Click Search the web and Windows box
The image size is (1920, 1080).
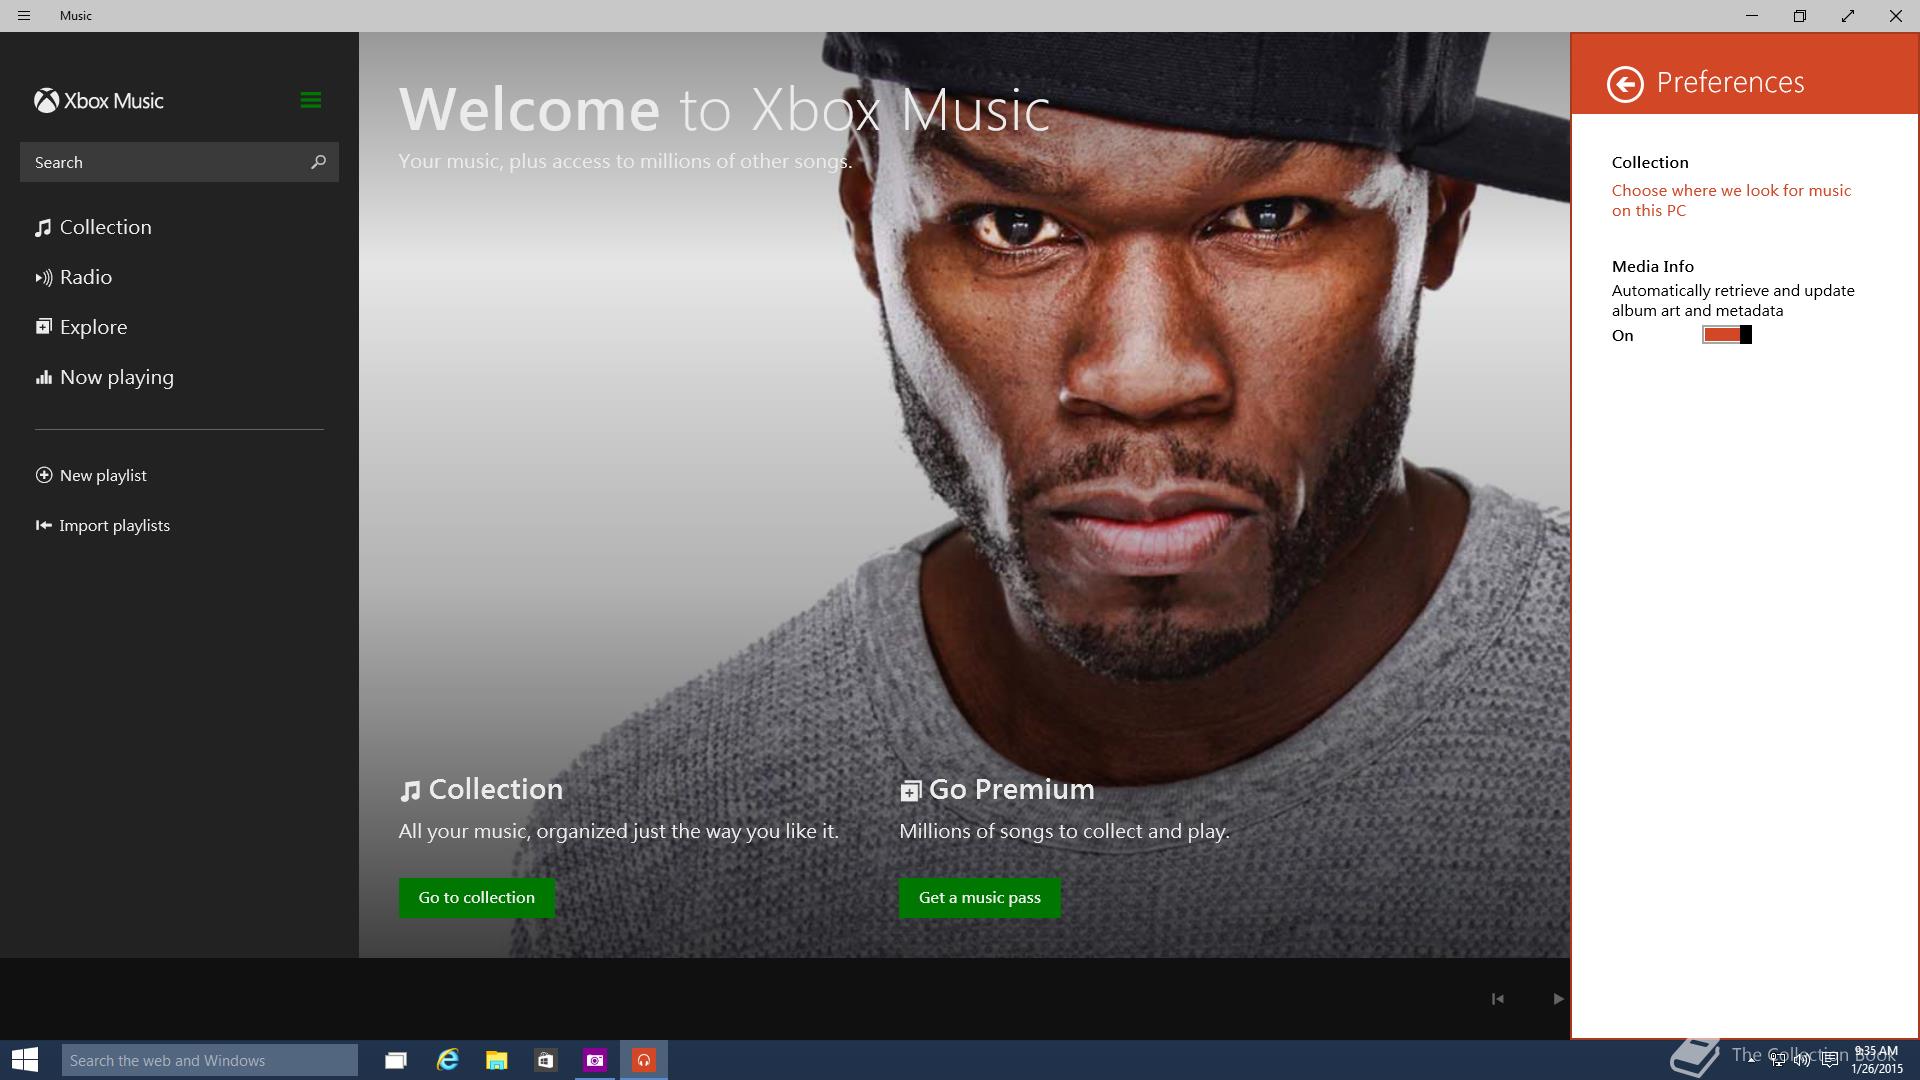pos(210,1060)
